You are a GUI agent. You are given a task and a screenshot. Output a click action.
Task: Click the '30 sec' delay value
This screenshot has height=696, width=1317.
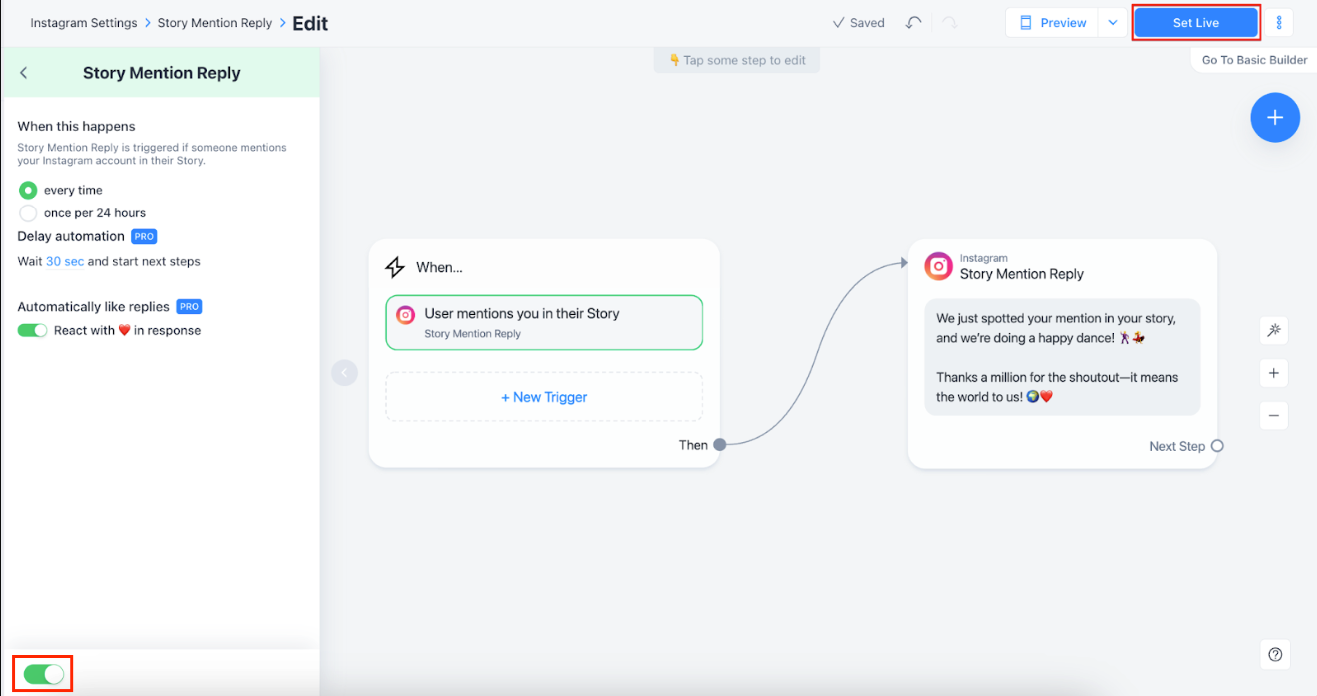(65, 262)
